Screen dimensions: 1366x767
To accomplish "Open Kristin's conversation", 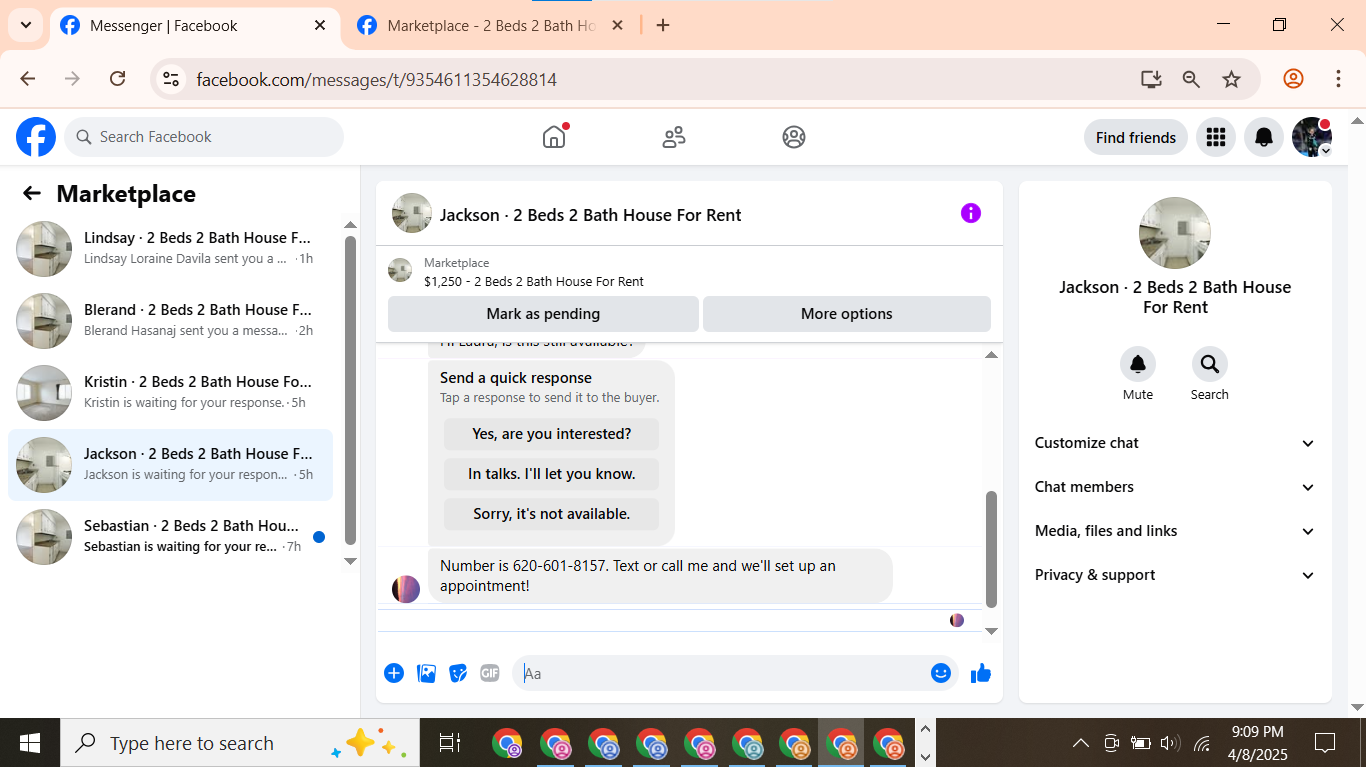I will 170,393.
